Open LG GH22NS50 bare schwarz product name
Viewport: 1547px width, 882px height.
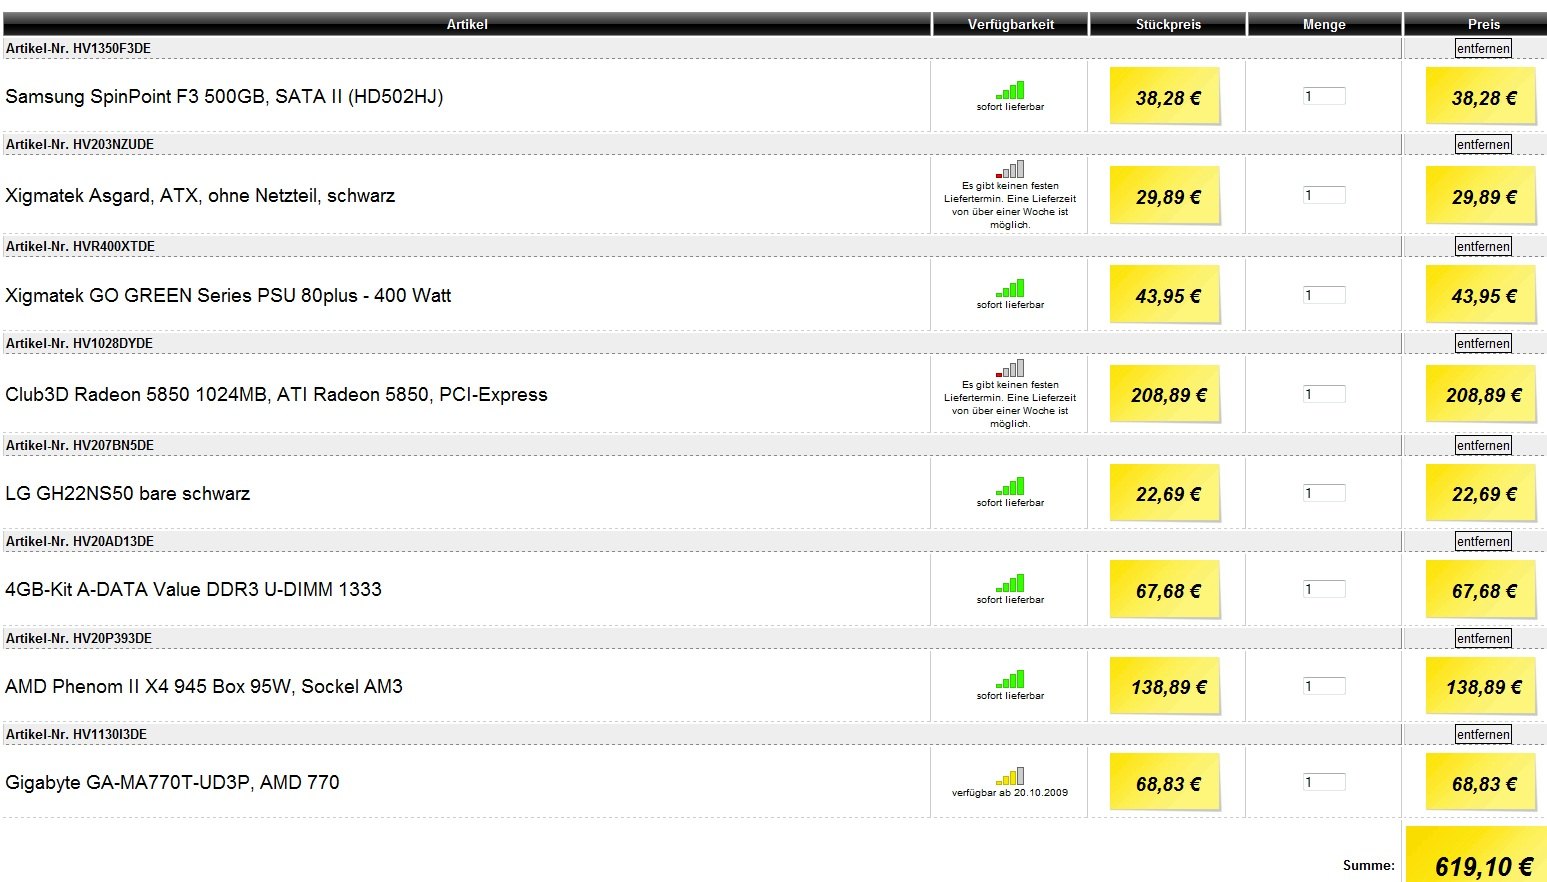click(128, 493)
